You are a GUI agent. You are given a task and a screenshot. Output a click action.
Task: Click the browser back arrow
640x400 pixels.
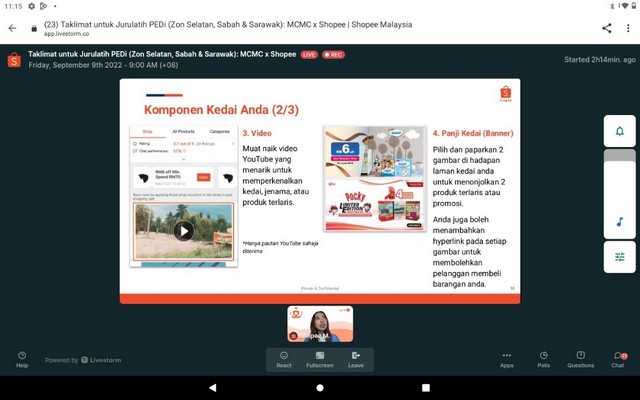coord(13,28)
